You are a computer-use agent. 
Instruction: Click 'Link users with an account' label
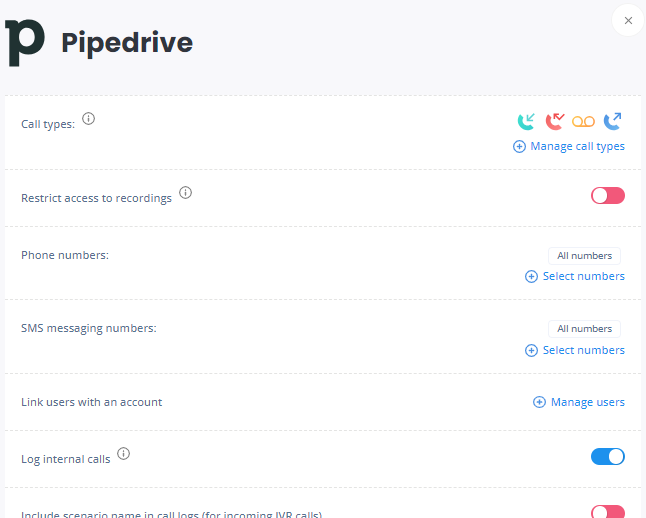tap(91, 402)
